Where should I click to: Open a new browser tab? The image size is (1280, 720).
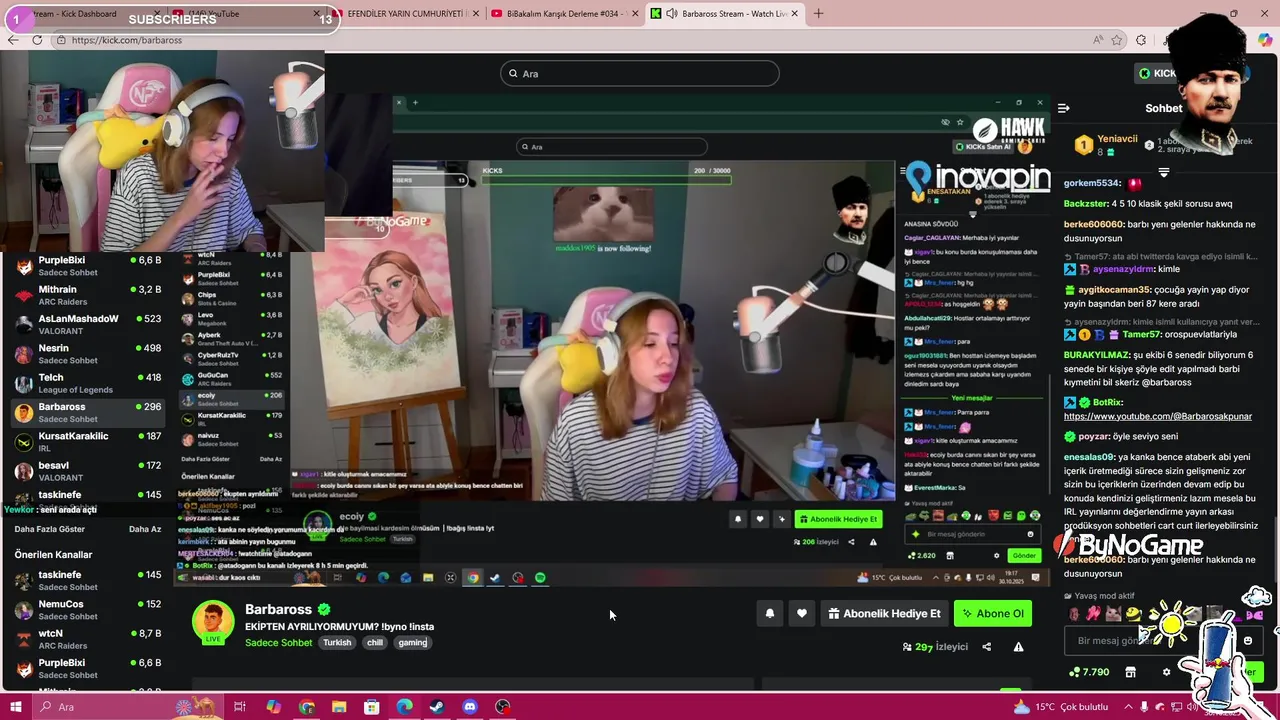pyautogui.click(x=818, y=13)
